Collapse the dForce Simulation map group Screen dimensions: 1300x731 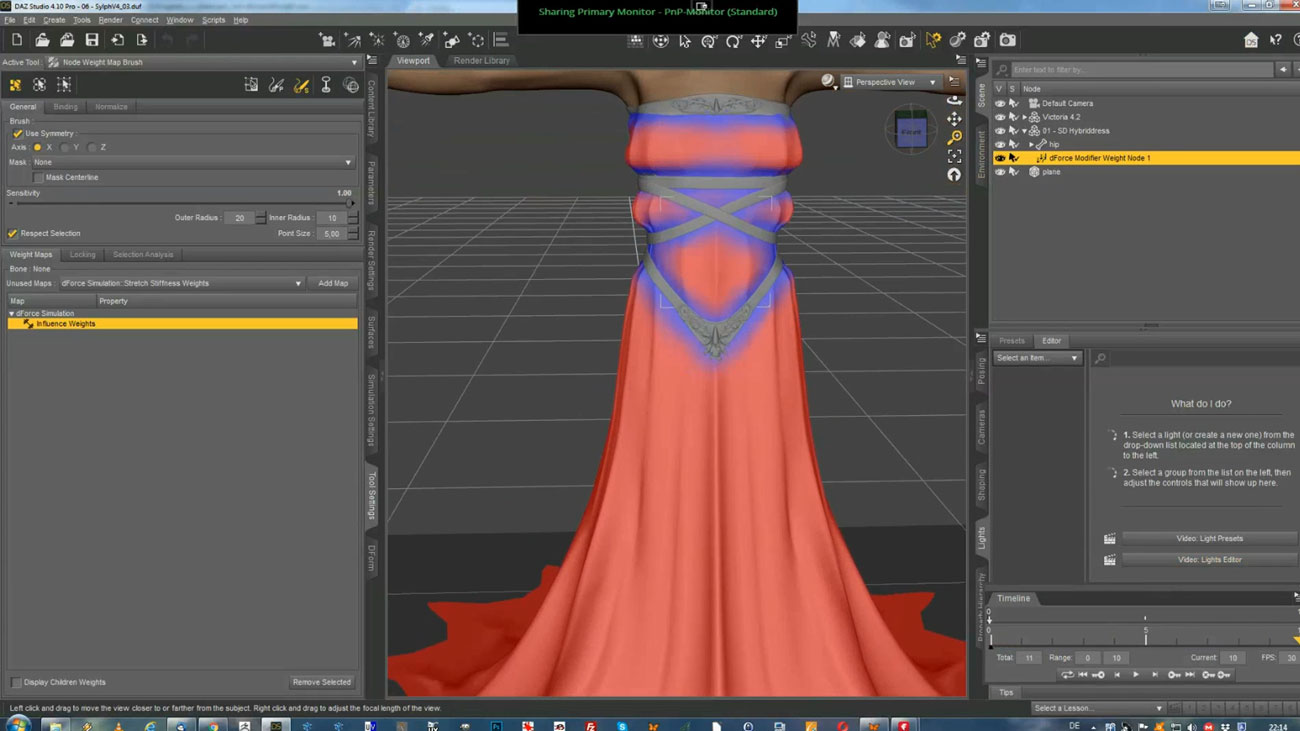(x=11, y=314)
